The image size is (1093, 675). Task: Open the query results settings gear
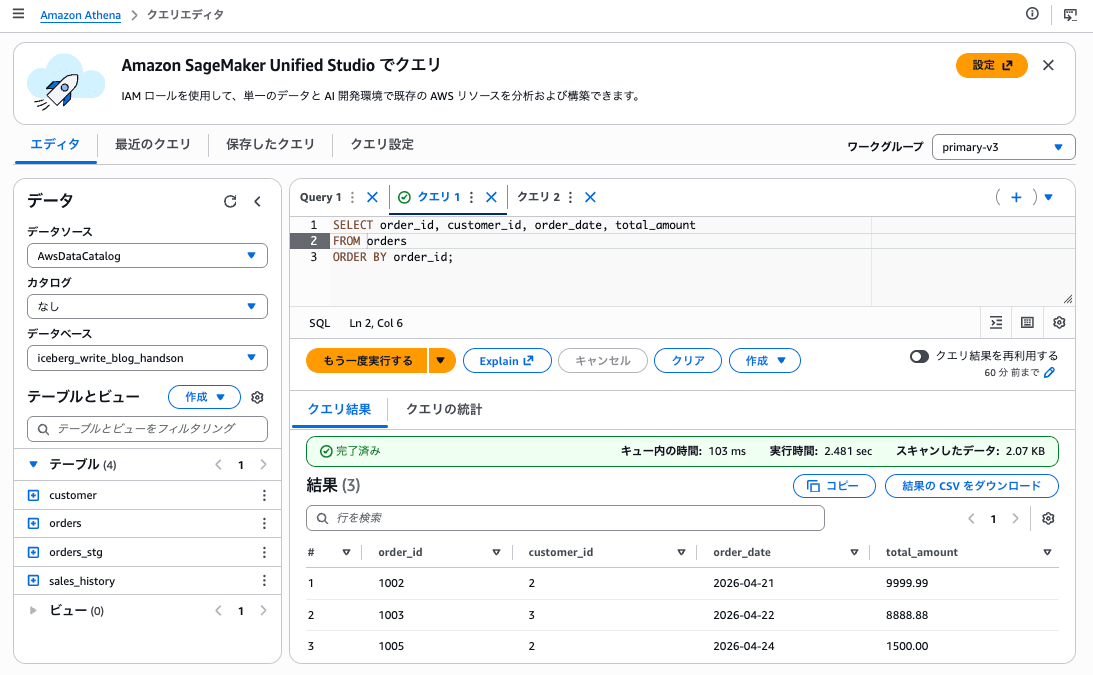click(x=1048, y=518)
